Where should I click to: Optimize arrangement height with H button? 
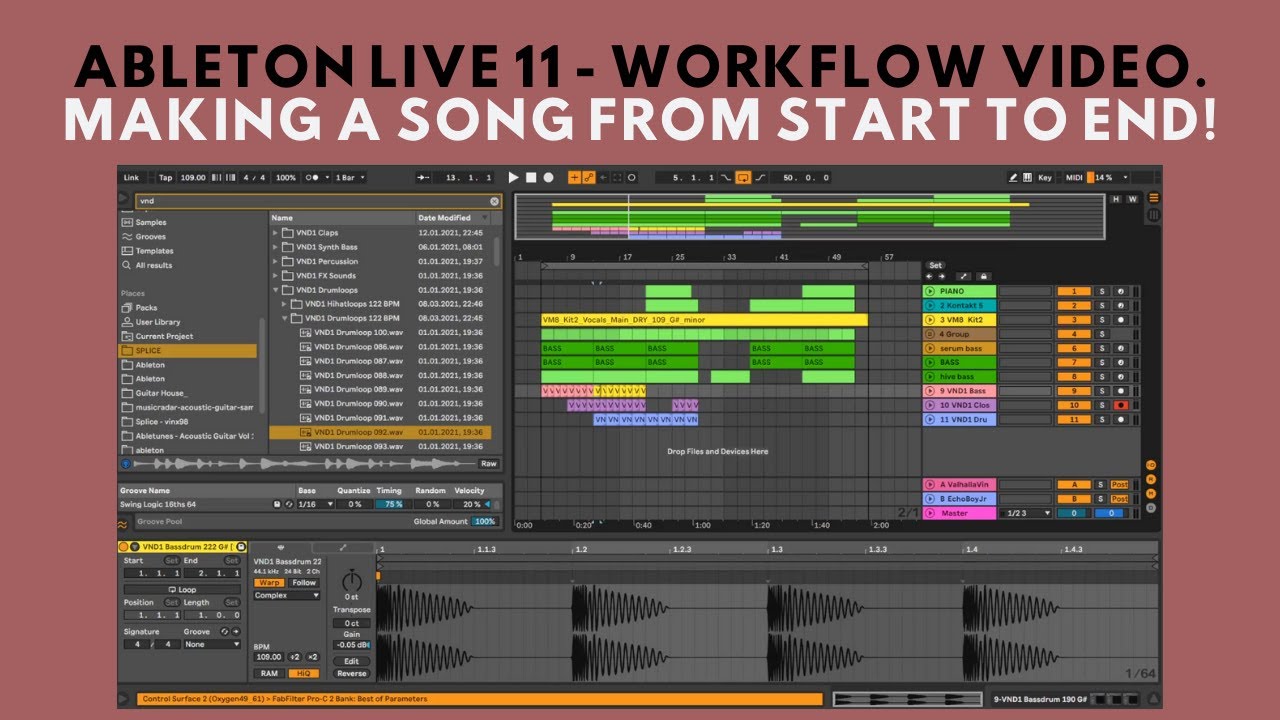pyautogui.click(x=1117, y=199)
